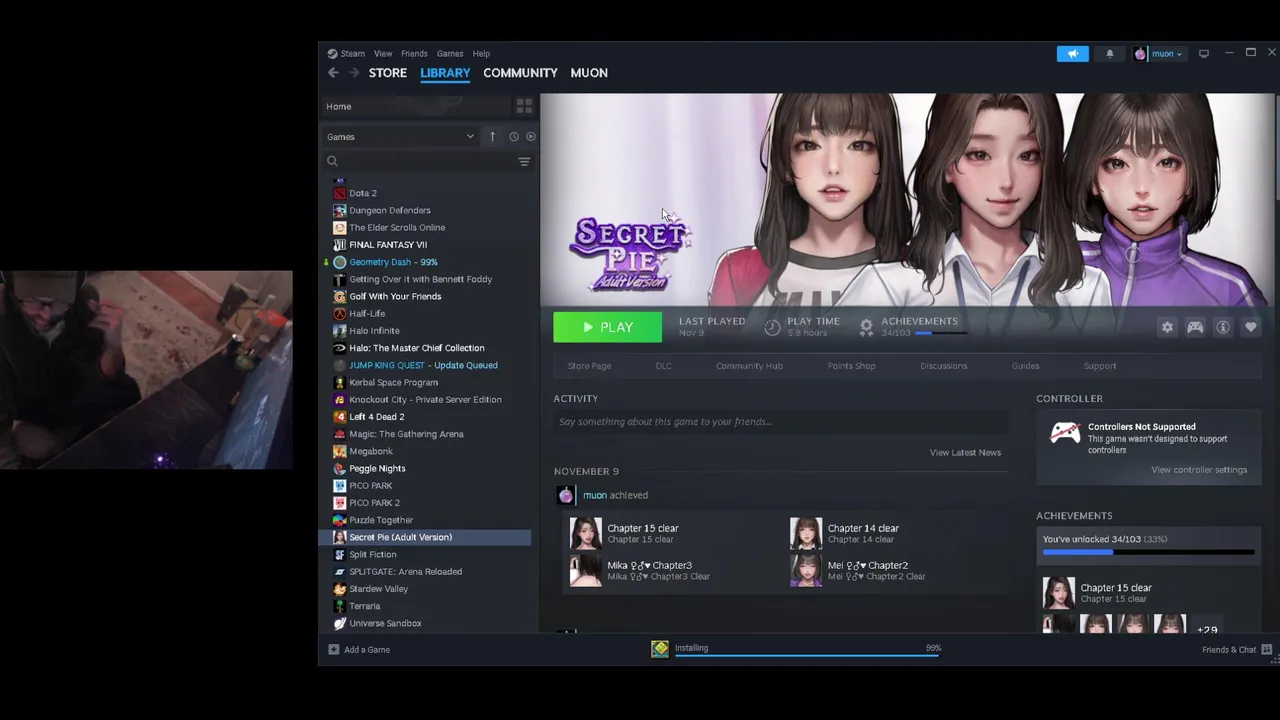
Task: Switch to the STORE tab
Action: coord(388,73)
